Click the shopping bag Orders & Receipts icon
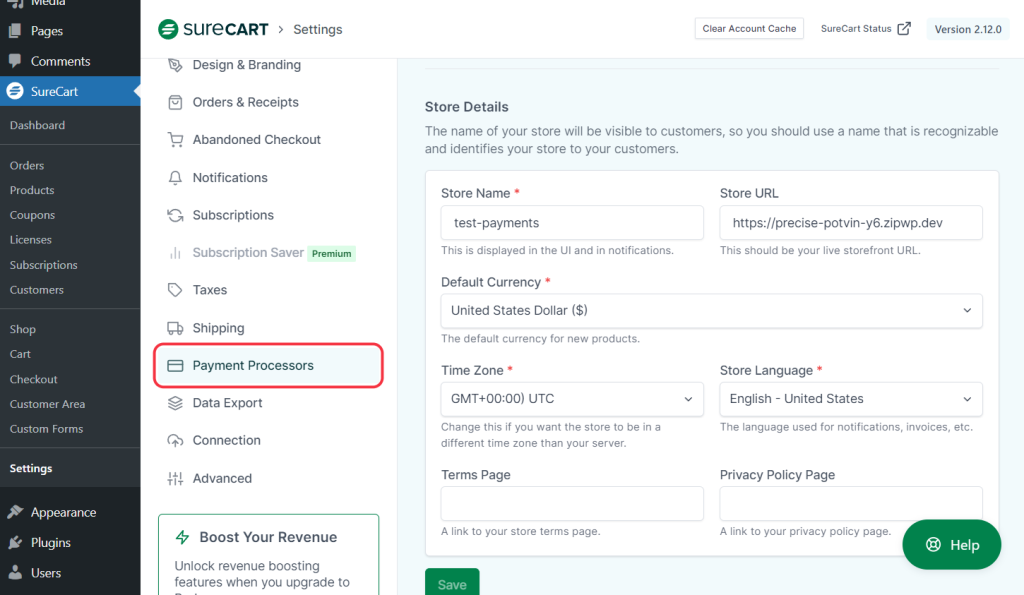 (x=175, y=102)
